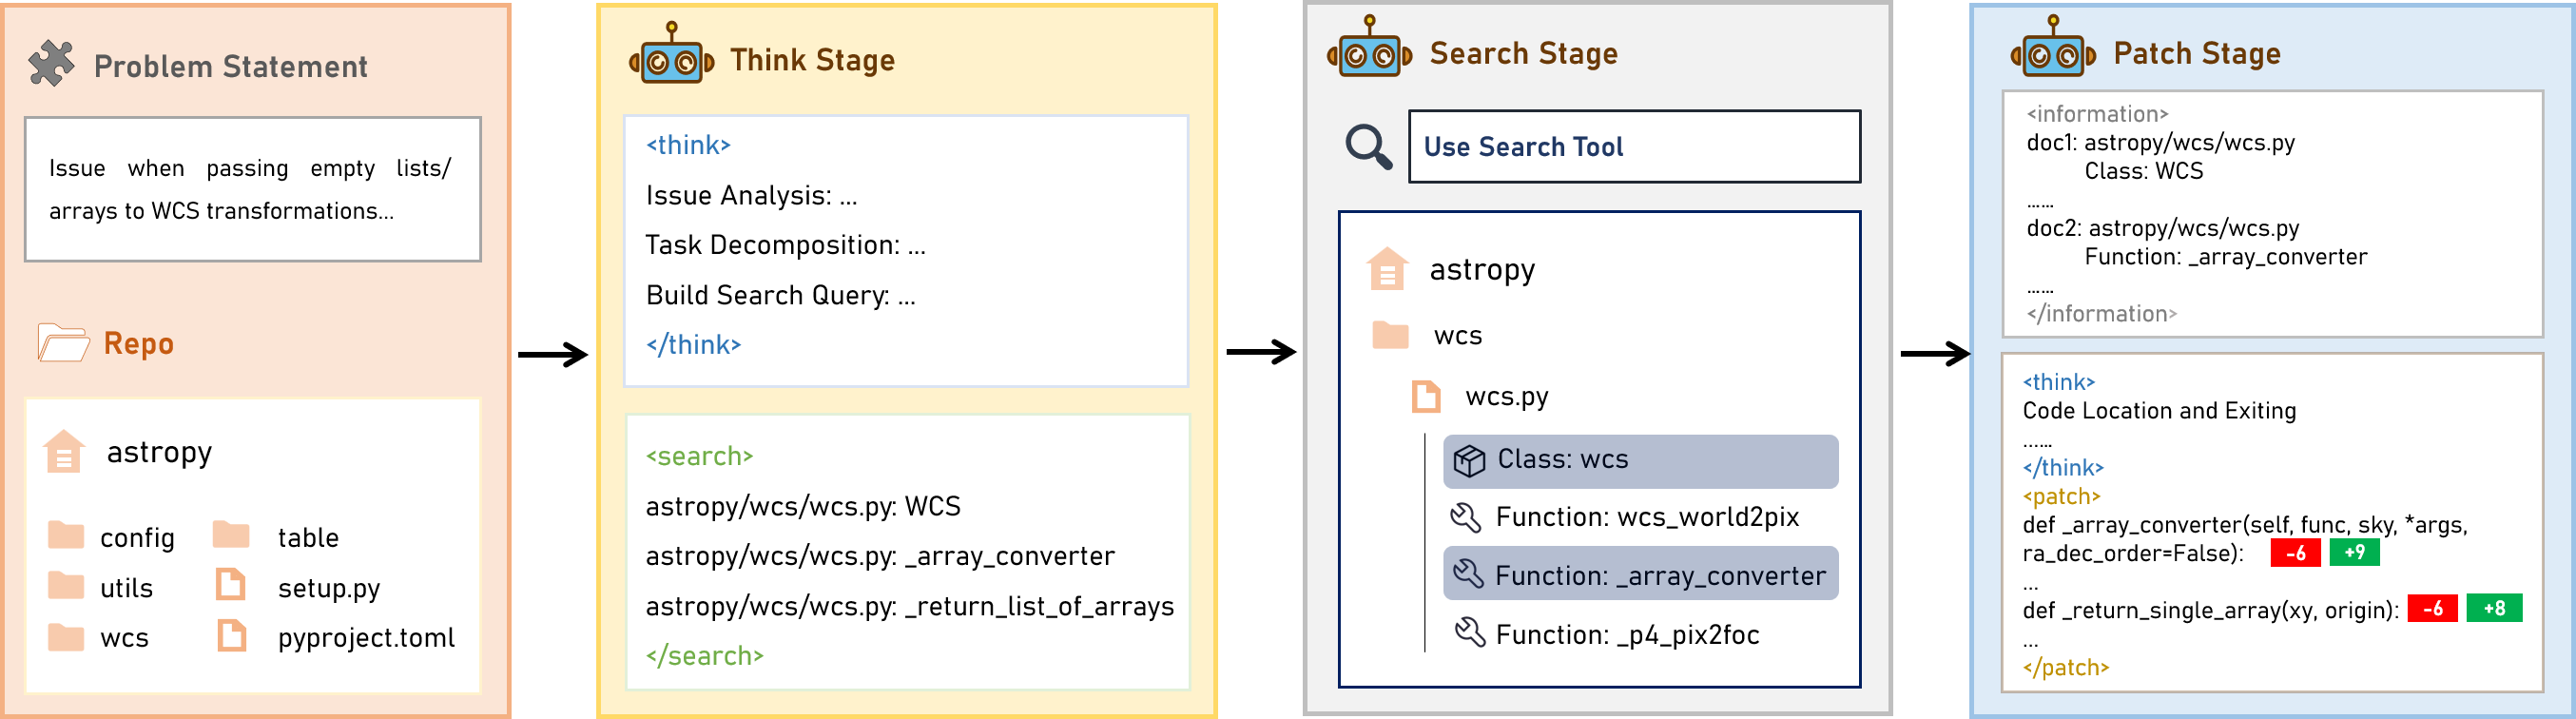Click the puzzle piece icon beside Problem Statement
The image size is (2576, 719).
[x=51, y=64]
